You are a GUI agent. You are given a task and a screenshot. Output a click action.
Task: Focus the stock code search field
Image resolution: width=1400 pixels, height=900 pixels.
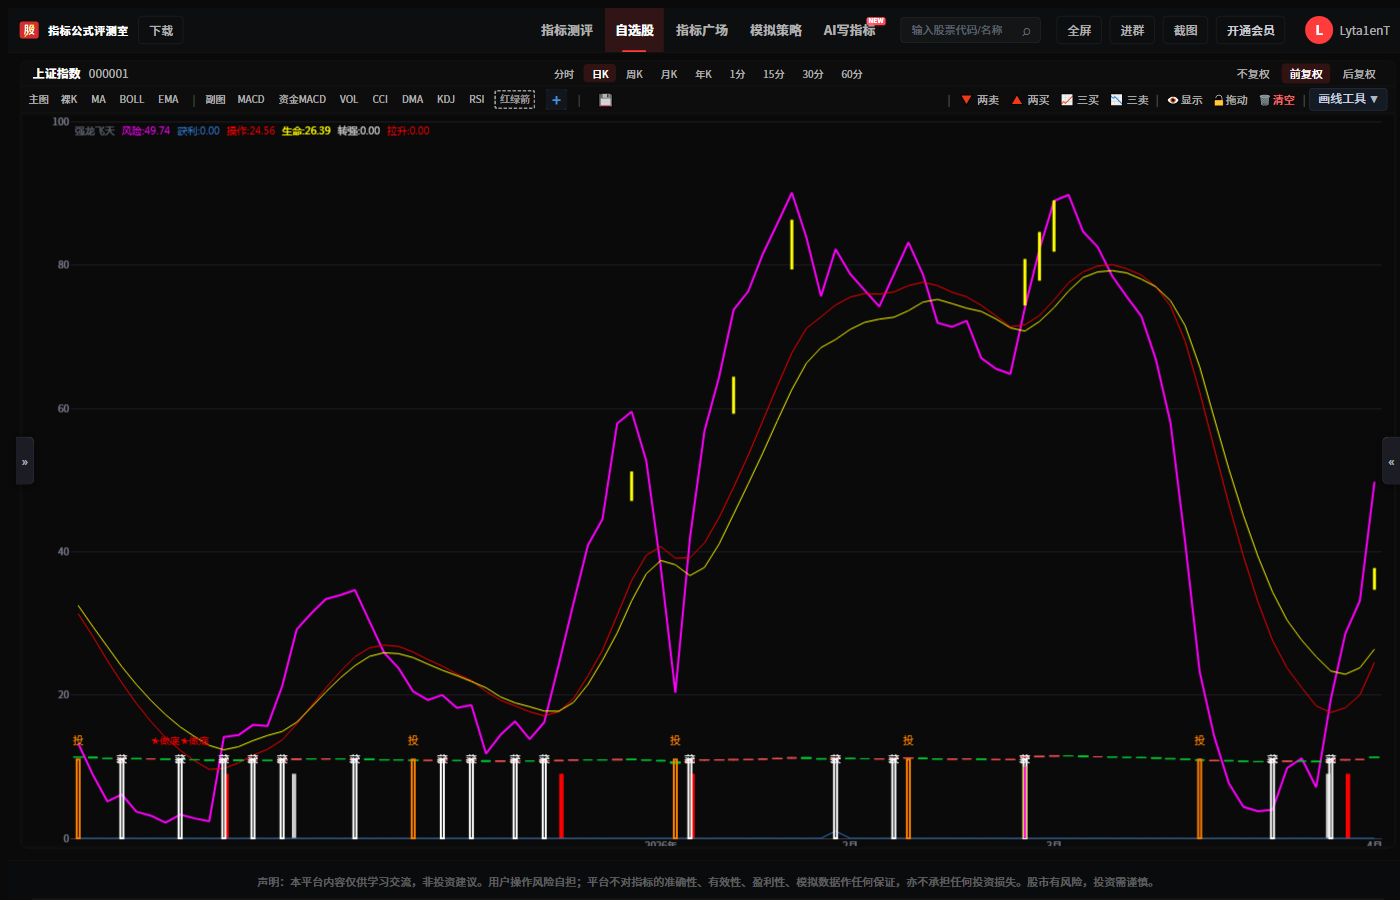pos(970,31)
